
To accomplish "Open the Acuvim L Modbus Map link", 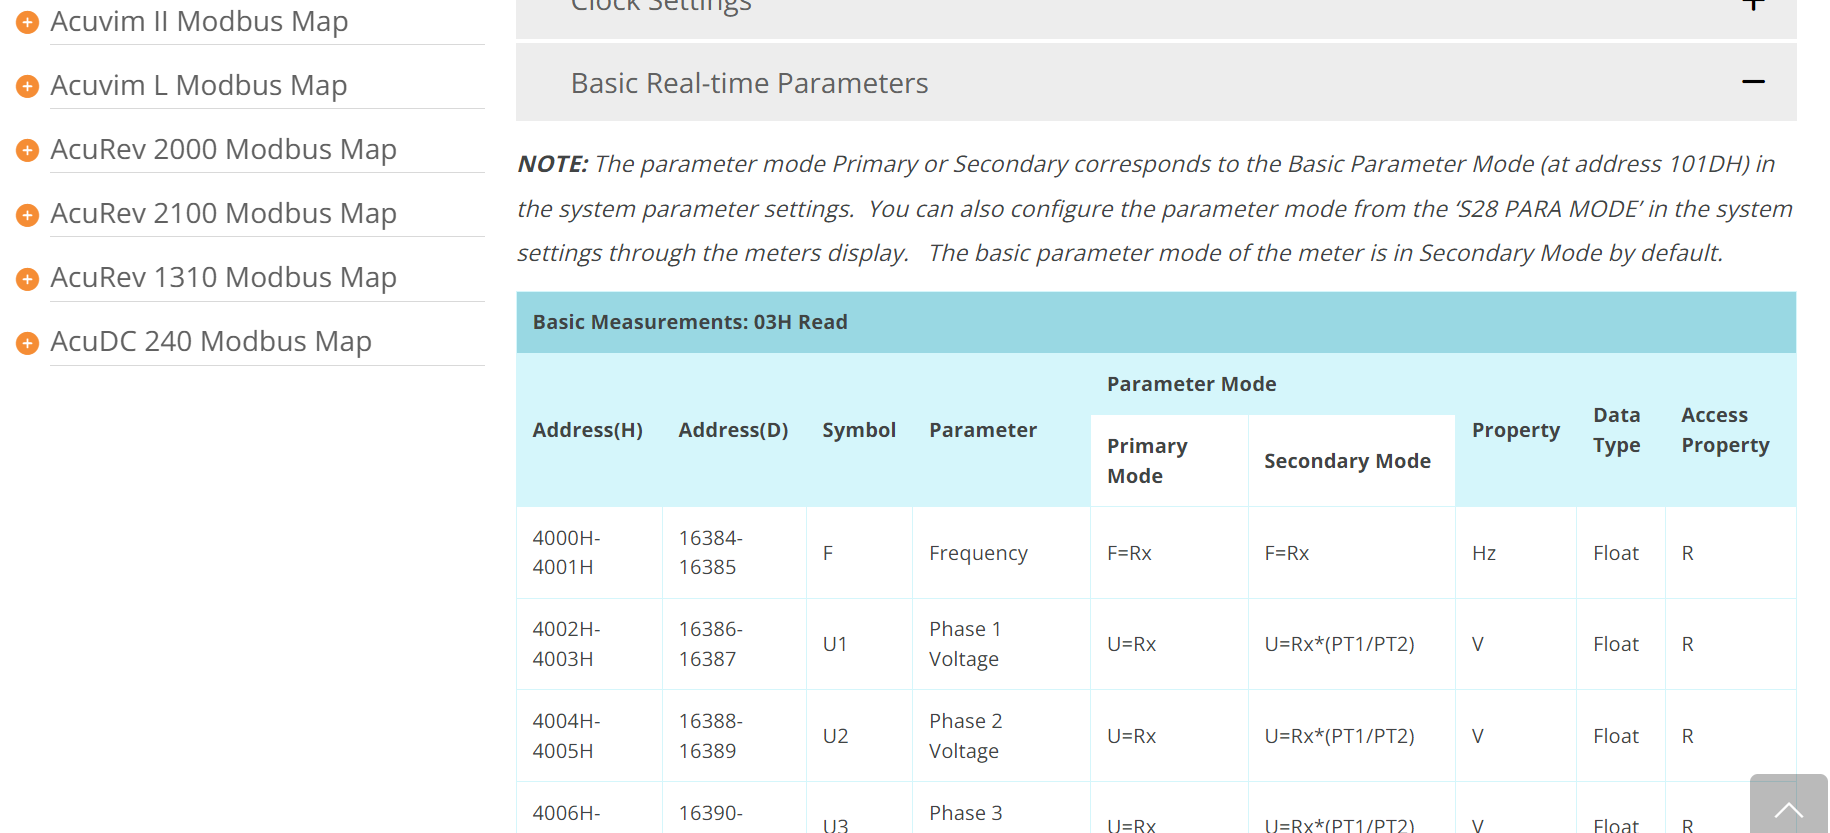I will (198, 85).
